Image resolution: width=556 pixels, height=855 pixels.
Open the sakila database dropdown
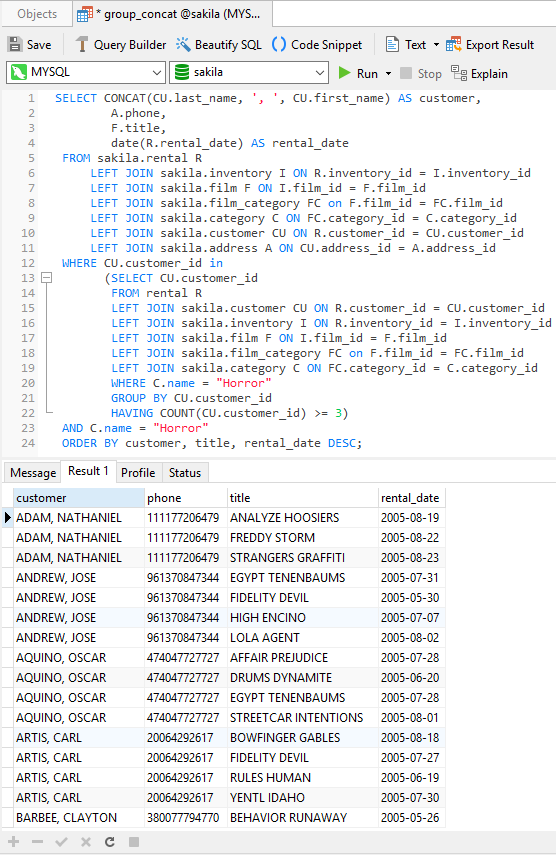coord(249,72)
